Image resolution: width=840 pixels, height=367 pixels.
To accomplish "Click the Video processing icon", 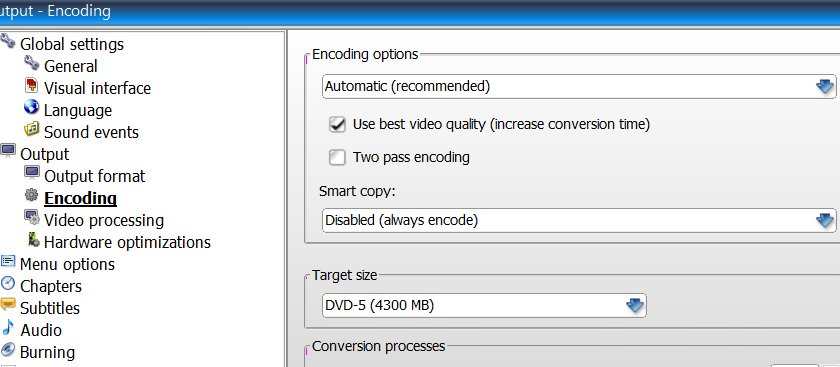I will click(x=32, y=218).
